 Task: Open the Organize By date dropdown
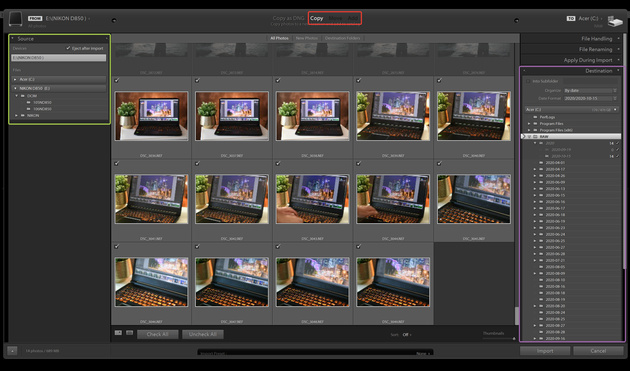590,90
